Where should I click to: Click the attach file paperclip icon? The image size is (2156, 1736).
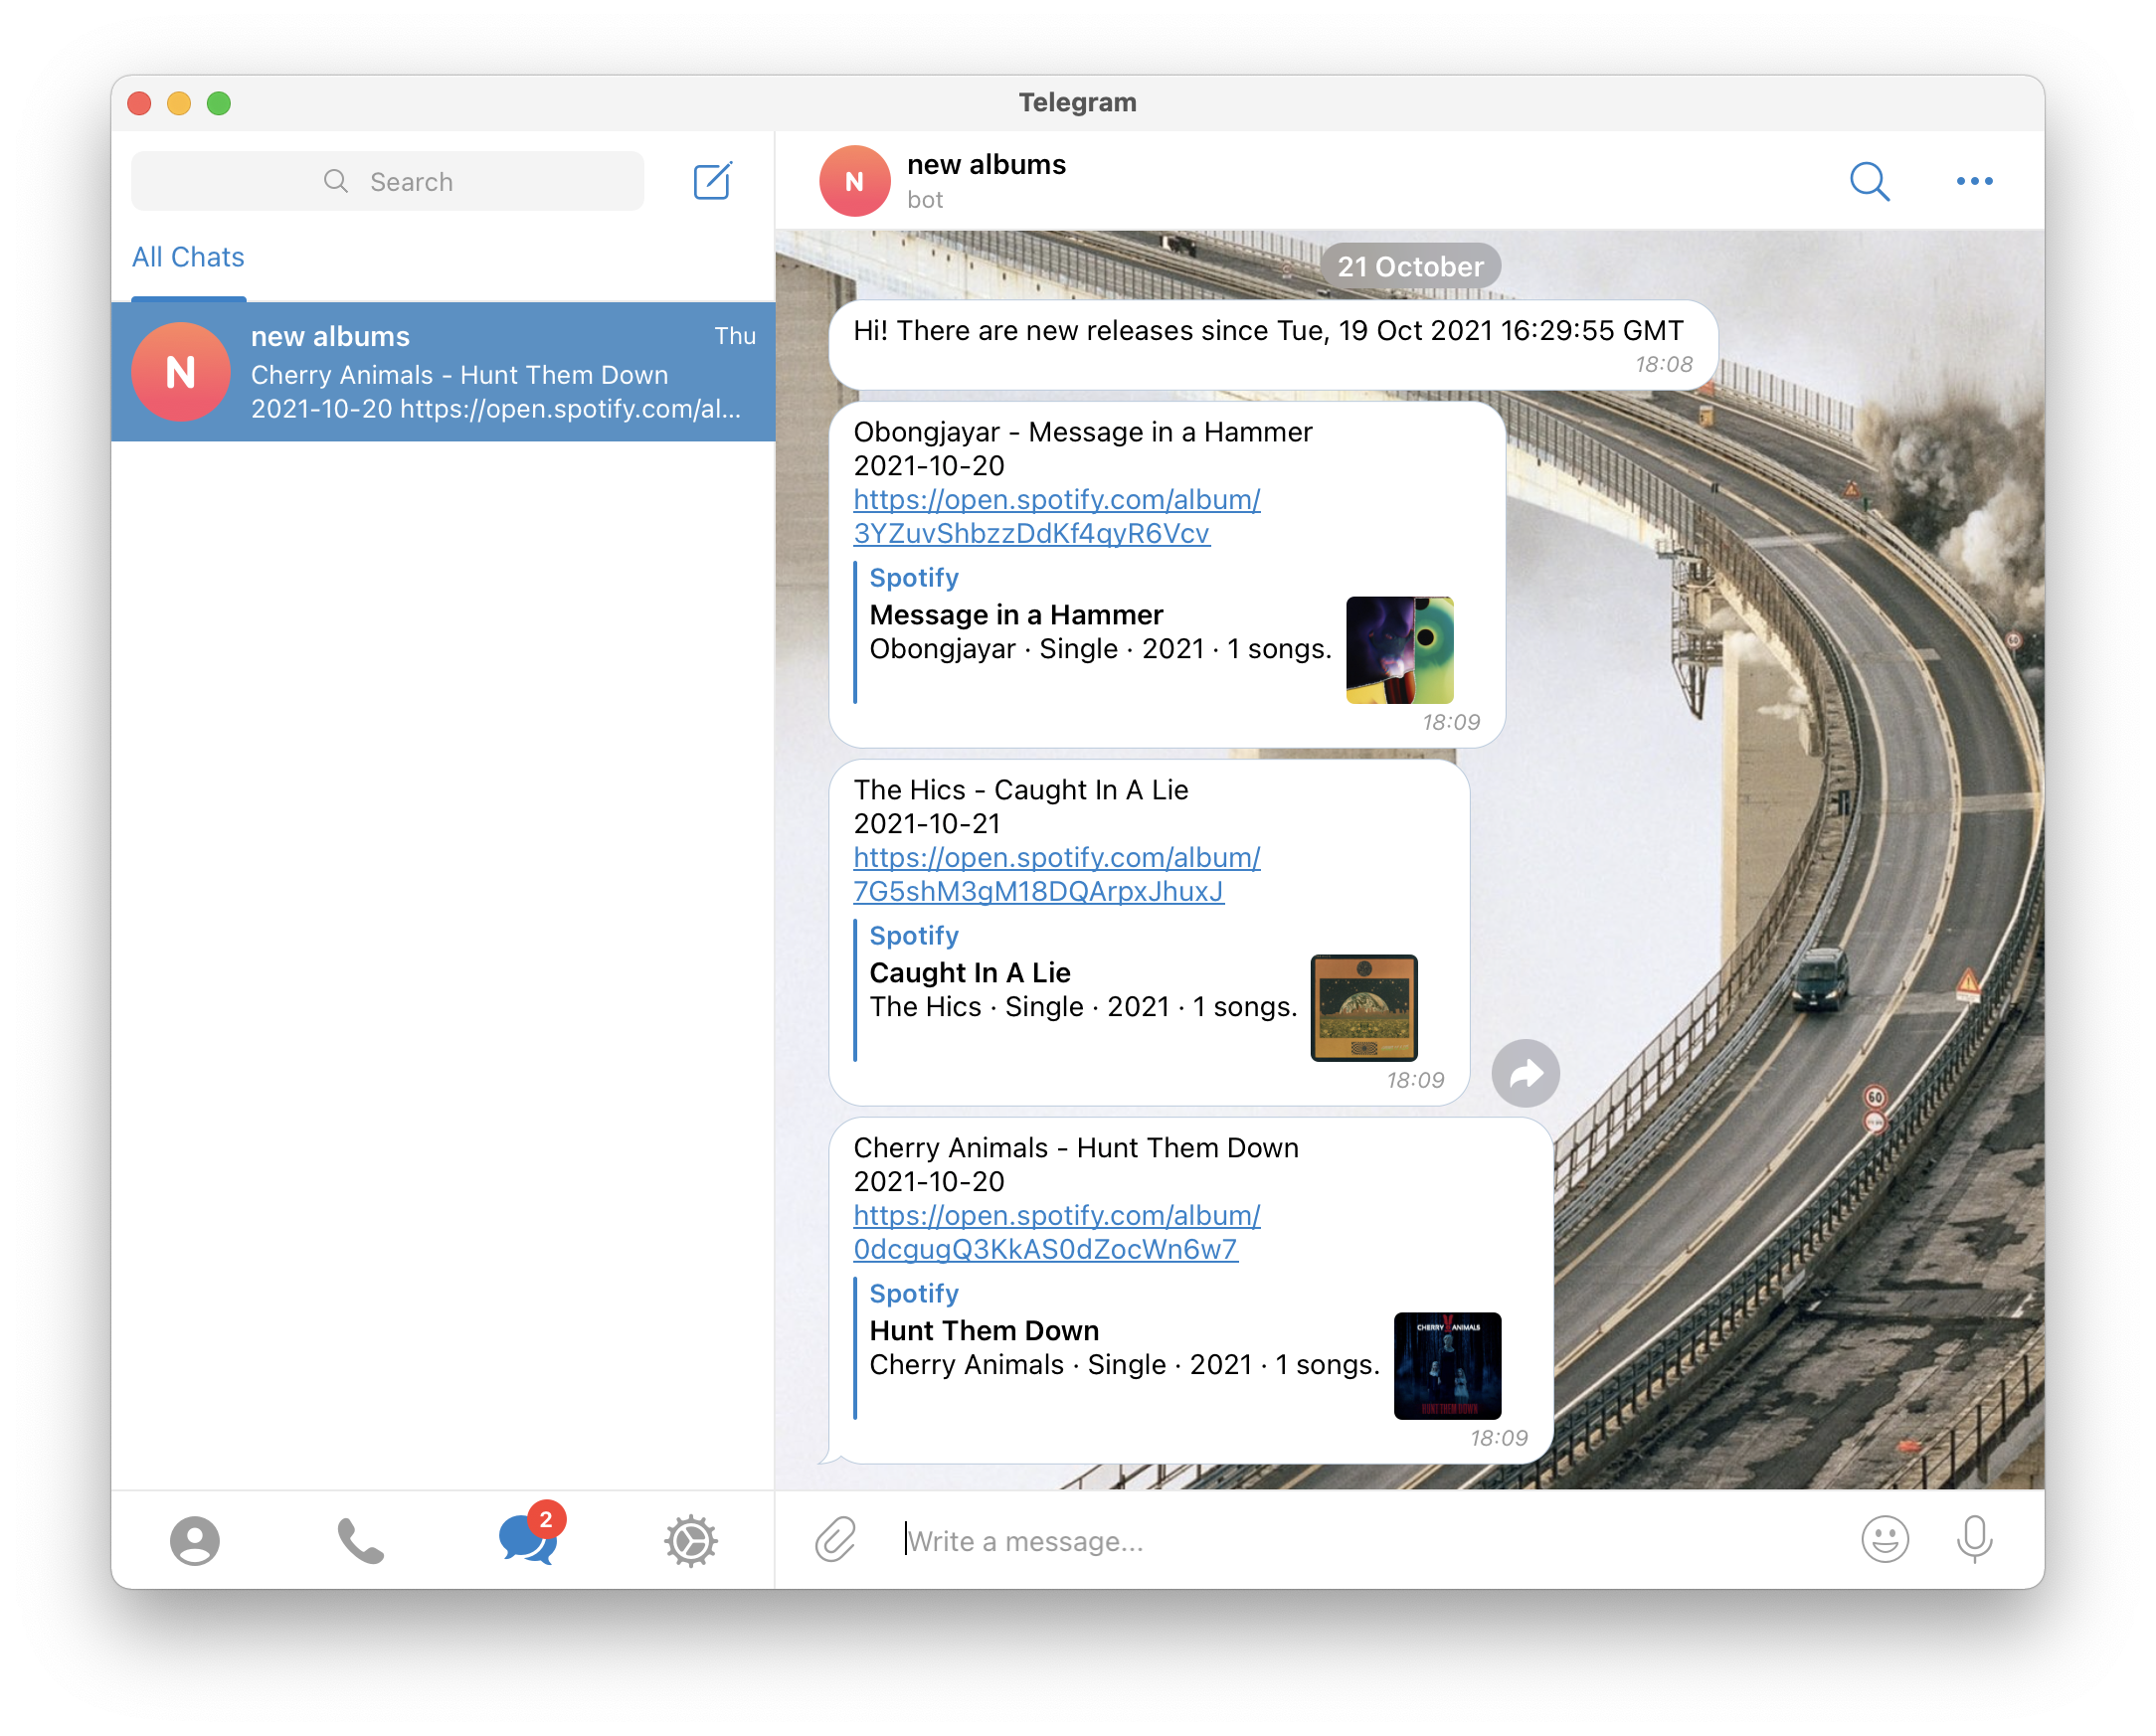835,1539
